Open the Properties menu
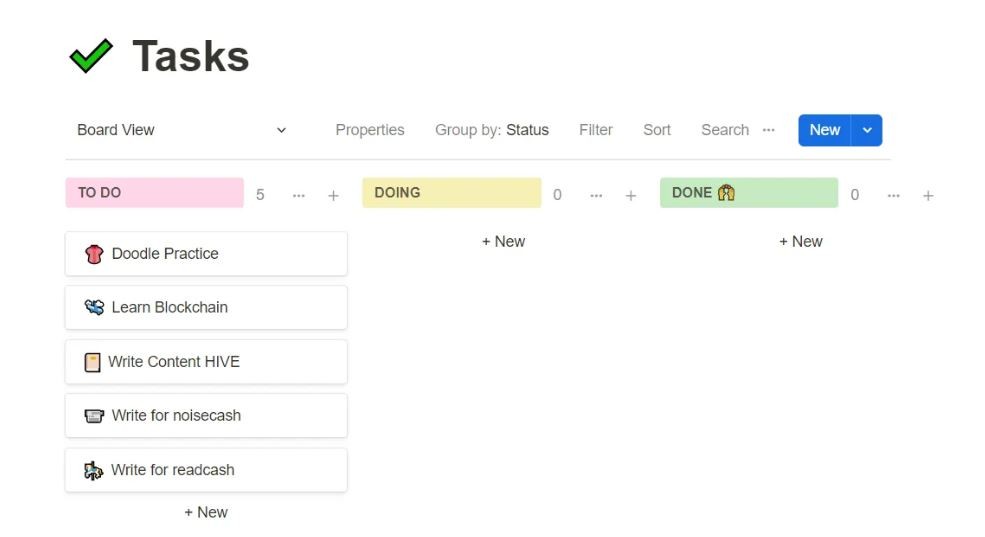Screen dimensions: 985x537 (370, 130)
